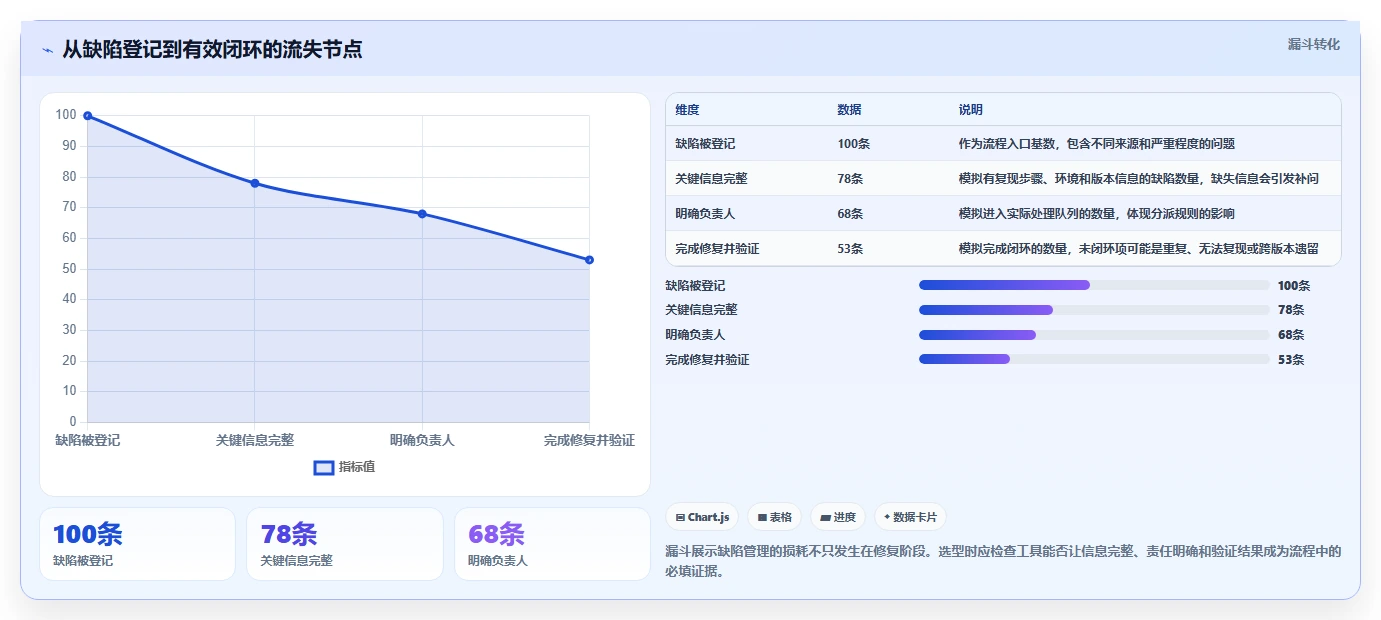Select table cell 明确负责人 in 维度 column
The image size is (1381, 620).
(x=705, y=214)
